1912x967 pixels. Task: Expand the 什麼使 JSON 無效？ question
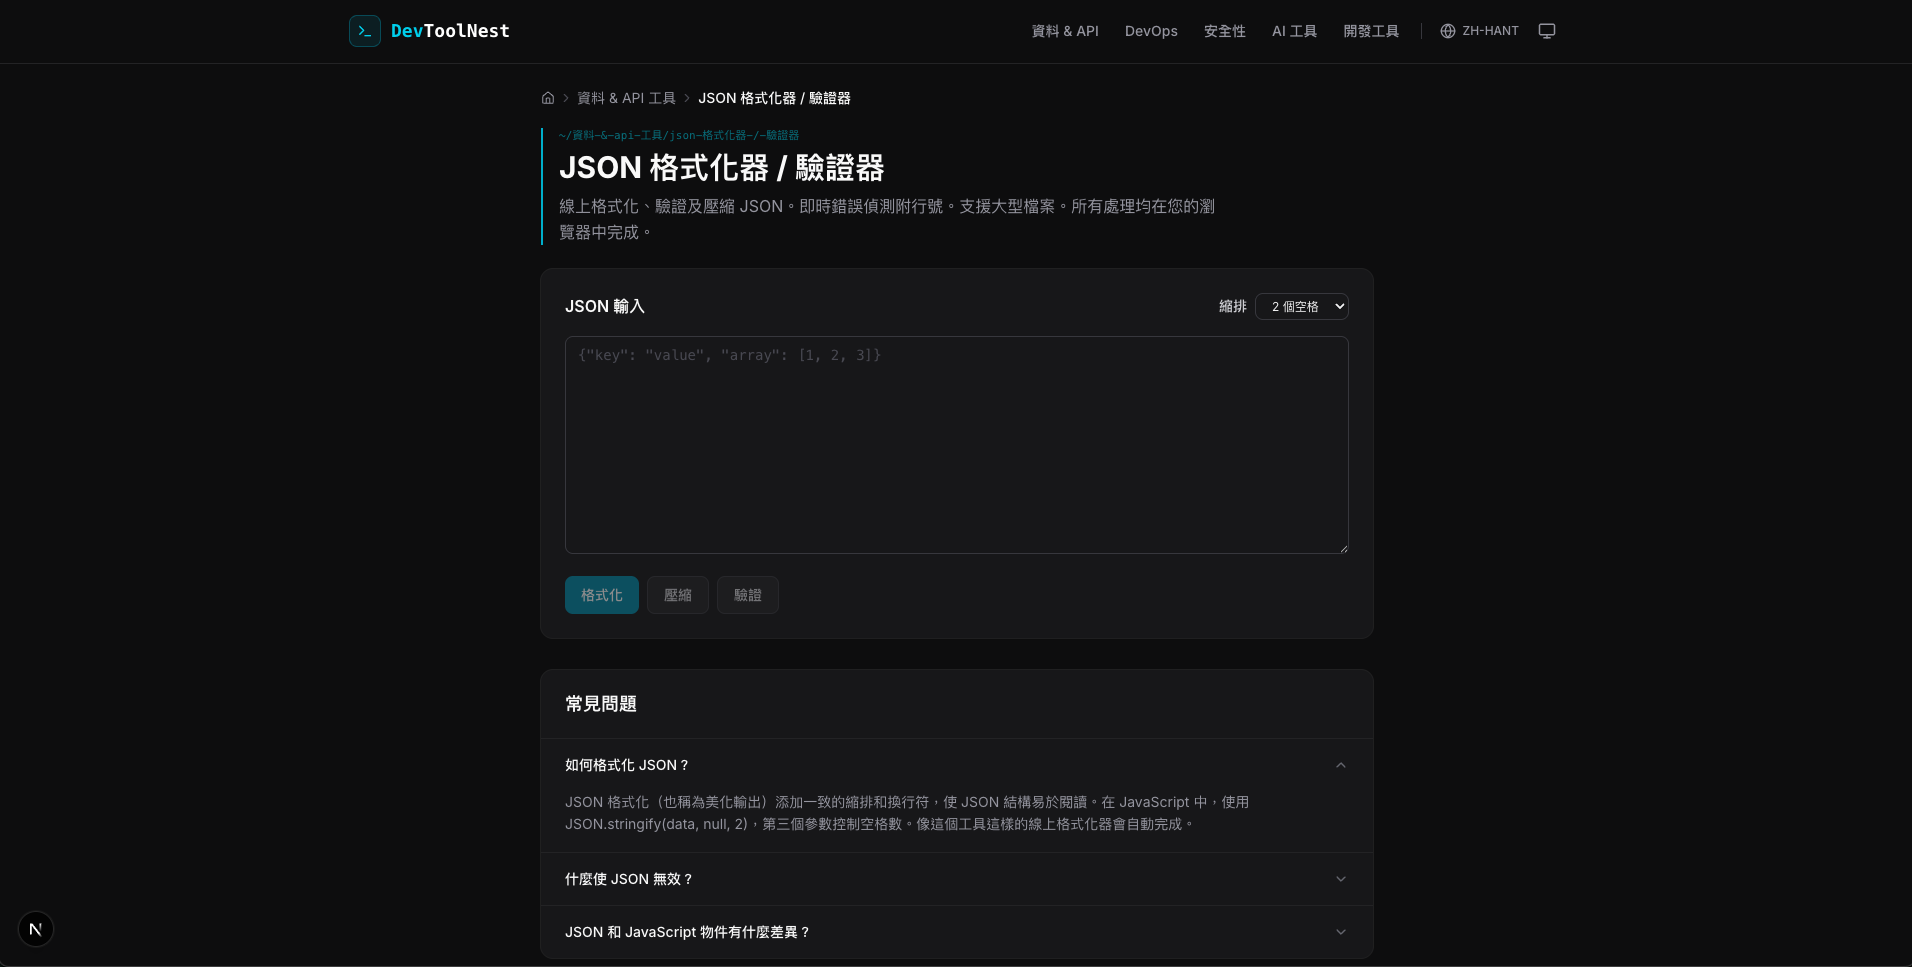[956, 879]
